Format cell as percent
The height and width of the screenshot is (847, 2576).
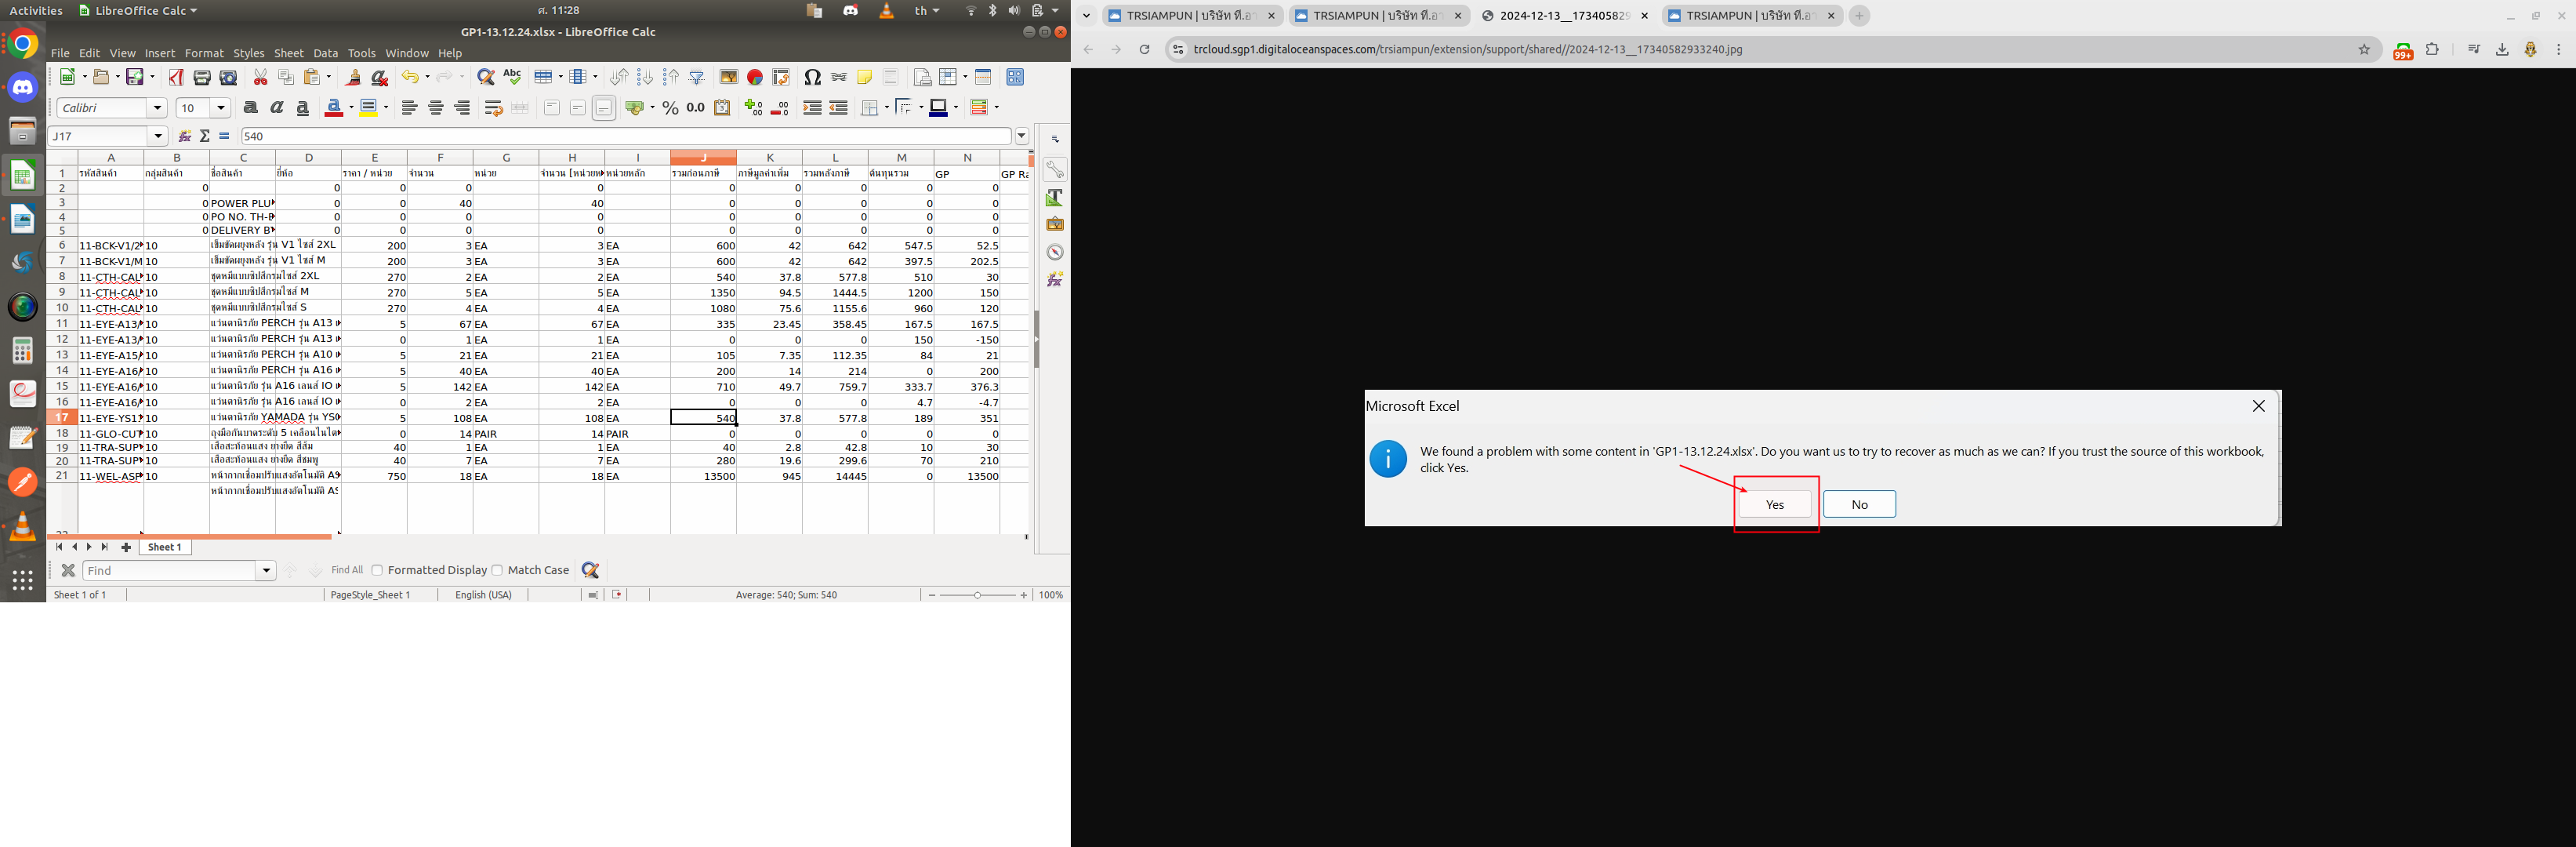tap(670, 107)
